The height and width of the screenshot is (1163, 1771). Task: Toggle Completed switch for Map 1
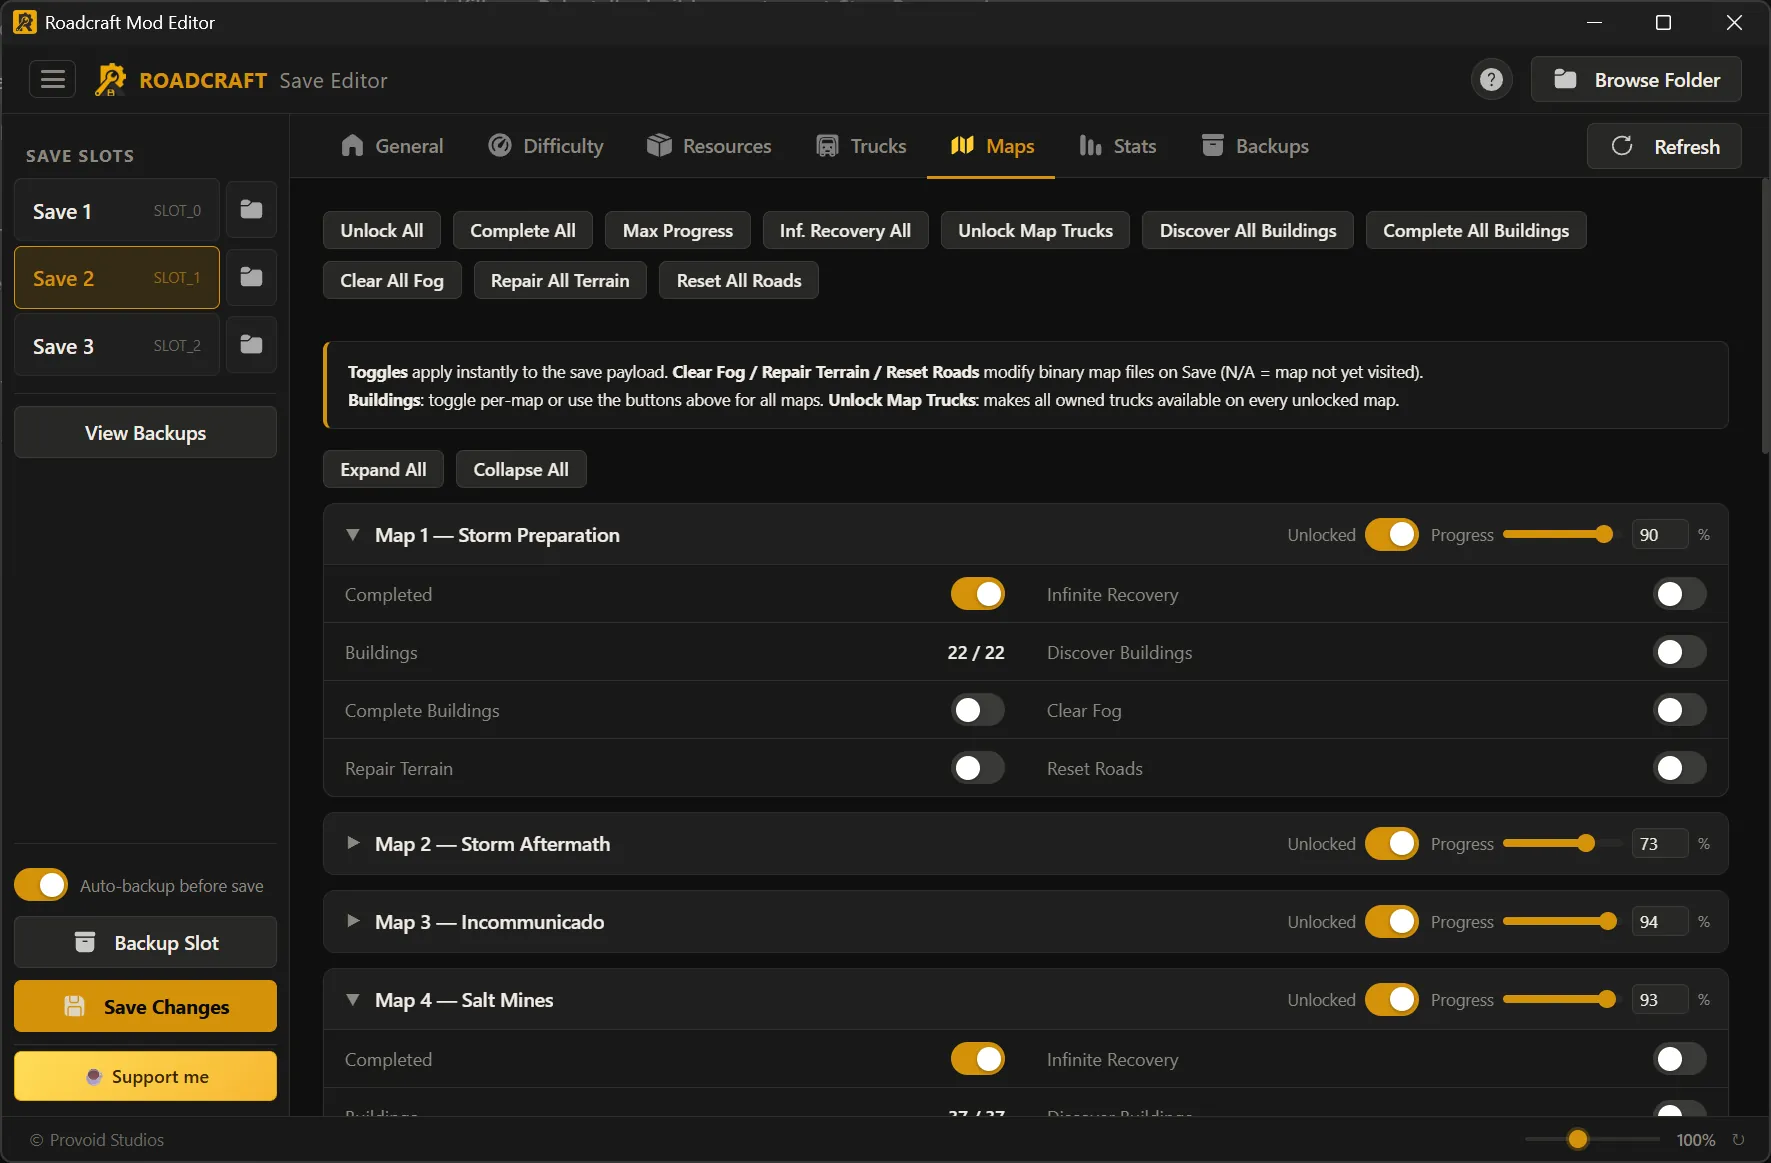tap(977, 594)
